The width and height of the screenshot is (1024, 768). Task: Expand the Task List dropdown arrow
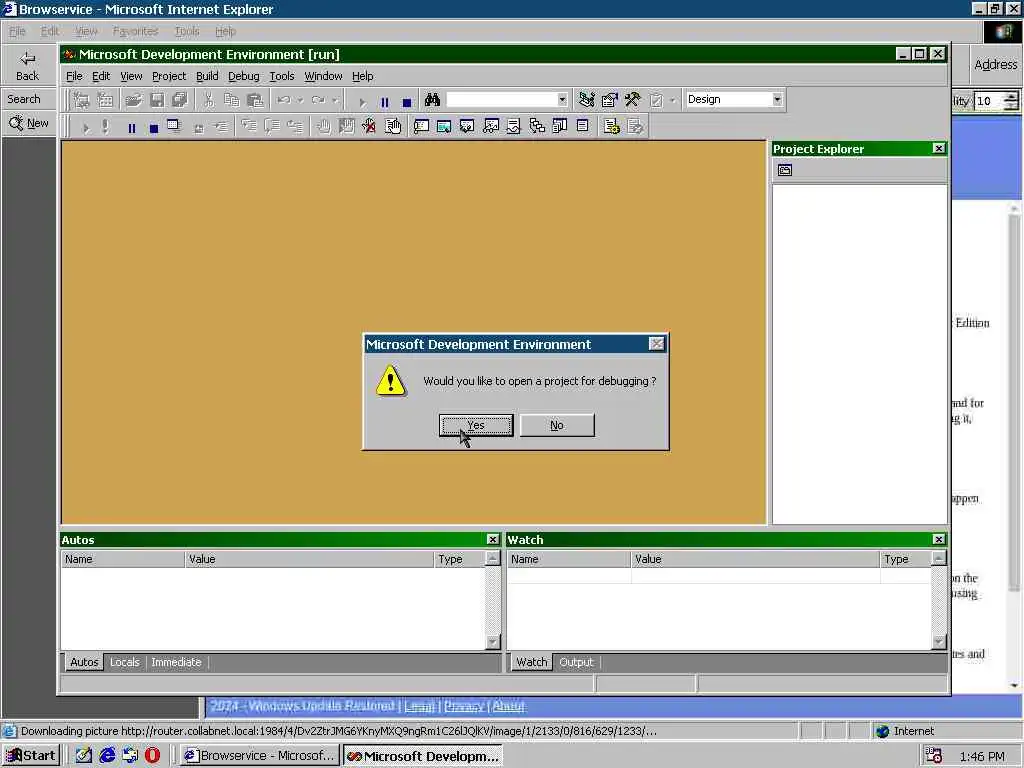(x=673, y=100)
